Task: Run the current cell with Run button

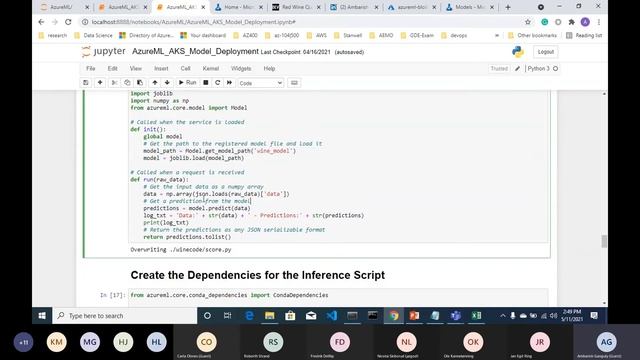Action: tap(187, 83)
